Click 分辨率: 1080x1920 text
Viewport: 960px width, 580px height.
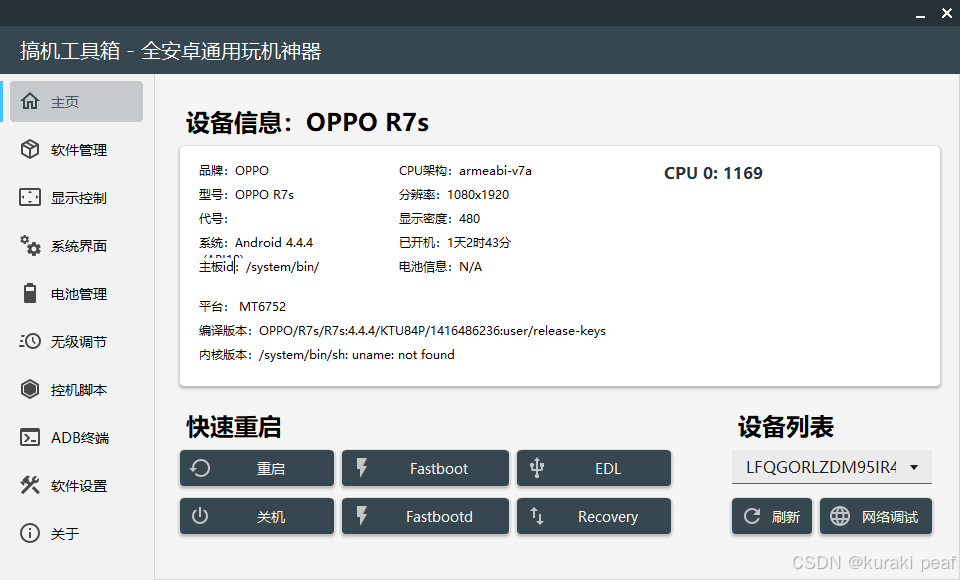click(x=454, y=195)
